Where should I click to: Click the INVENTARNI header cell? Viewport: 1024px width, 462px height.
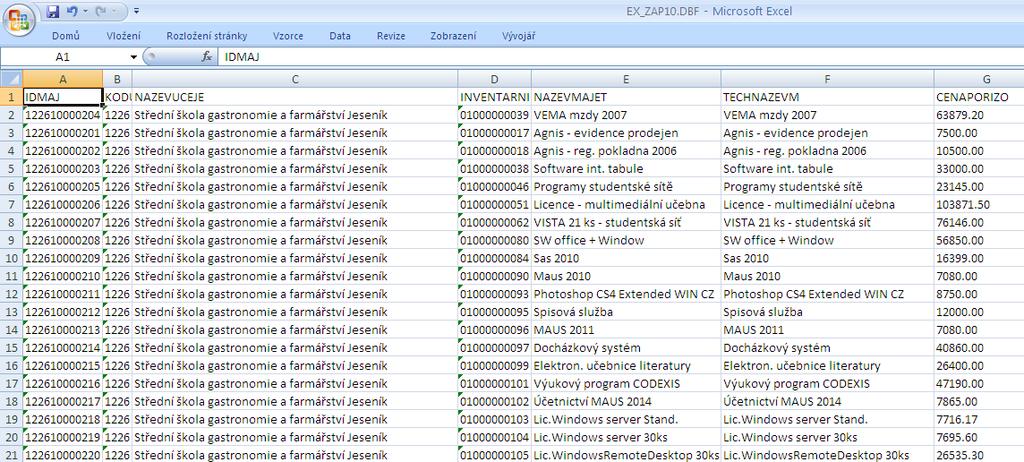click(494, 97)
